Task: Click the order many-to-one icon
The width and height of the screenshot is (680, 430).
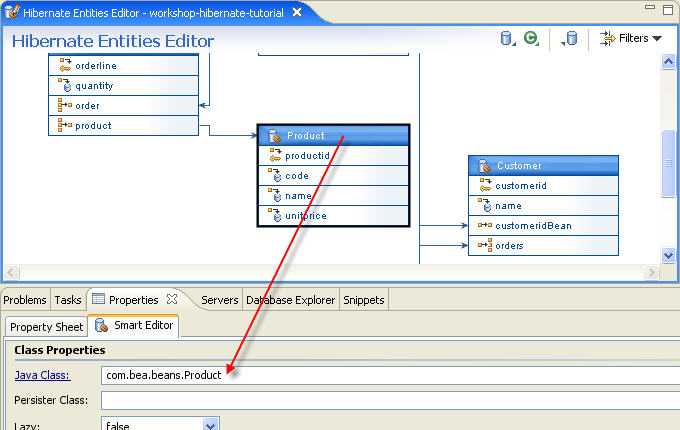Action: 65,105
